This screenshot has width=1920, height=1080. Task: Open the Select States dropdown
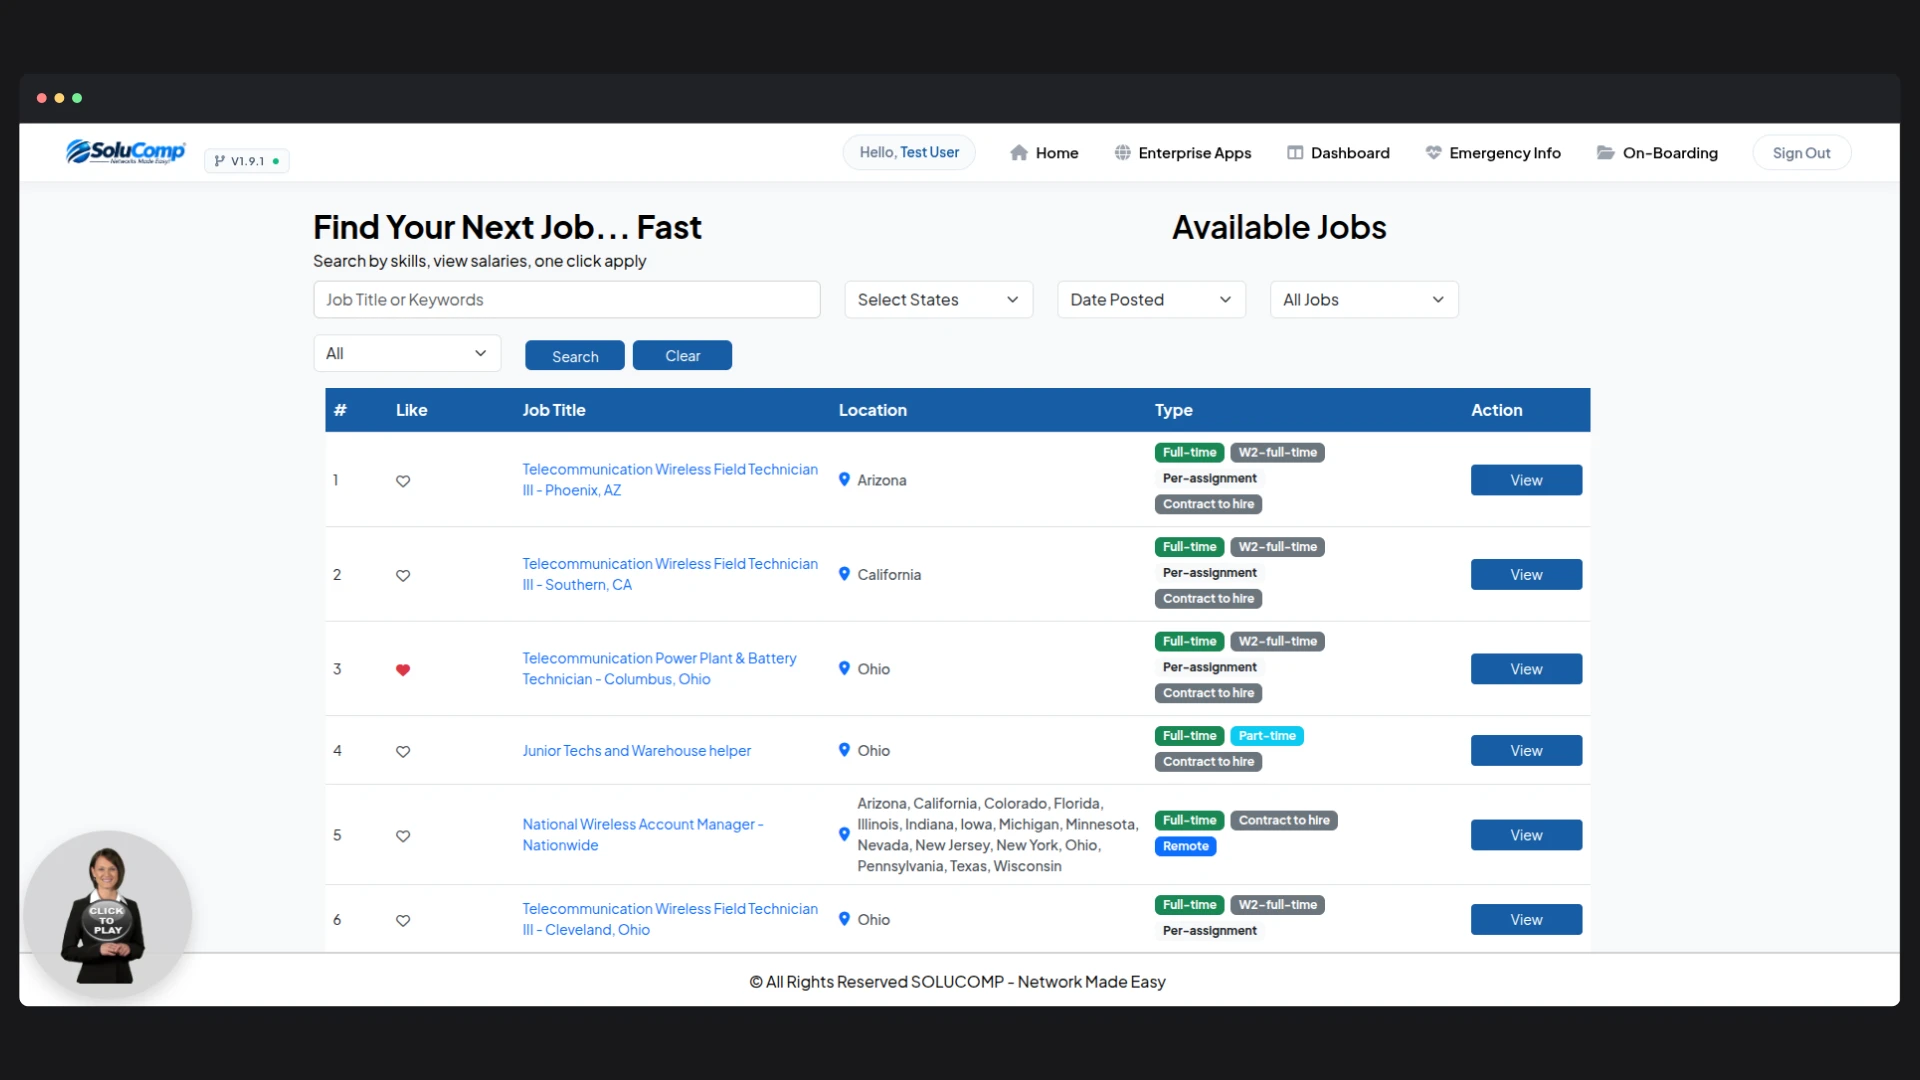click(x=938, y=300)
